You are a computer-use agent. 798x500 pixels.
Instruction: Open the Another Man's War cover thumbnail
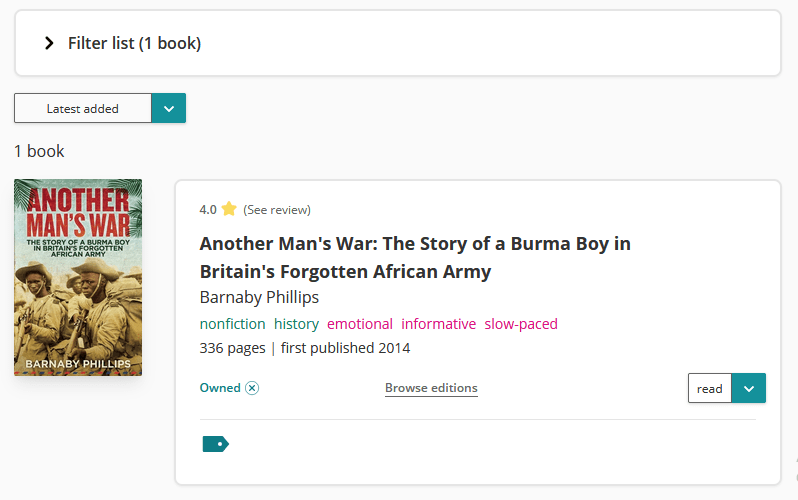pos(78,277)
